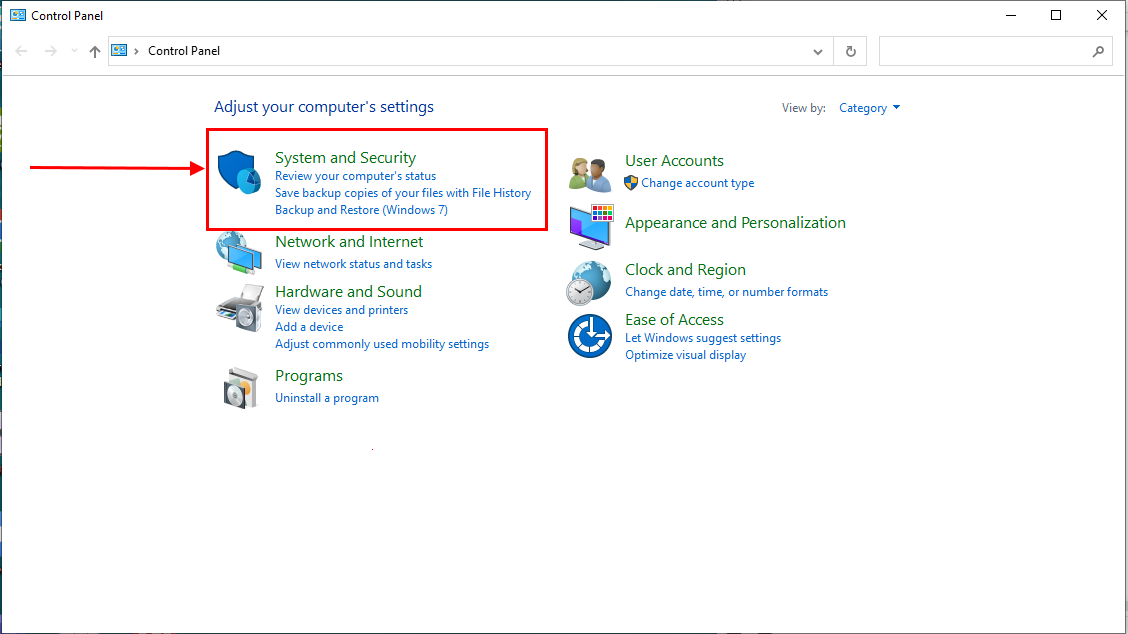Open the Ease of Access icon
This screenshot has width=1128, height=634.
(x=590, y=336)
